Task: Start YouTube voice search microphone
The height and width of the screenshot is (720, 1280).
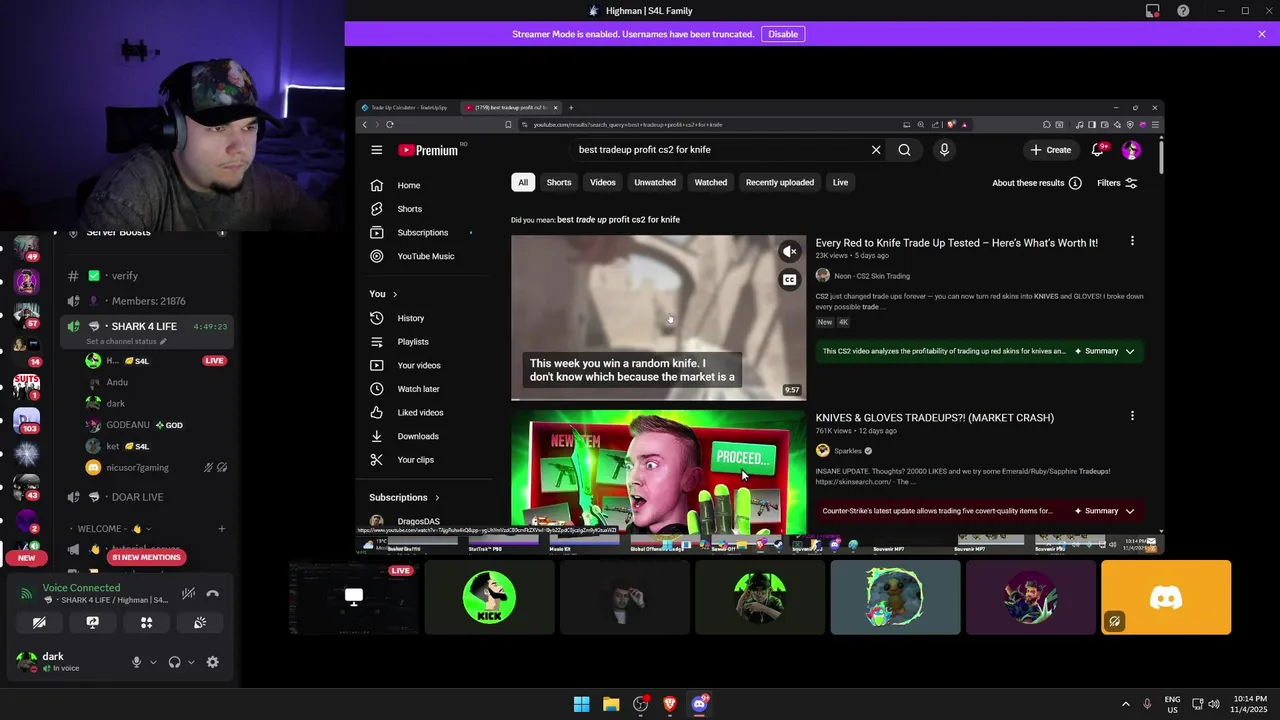Action: pyautogui.click(x=944, y=150)
